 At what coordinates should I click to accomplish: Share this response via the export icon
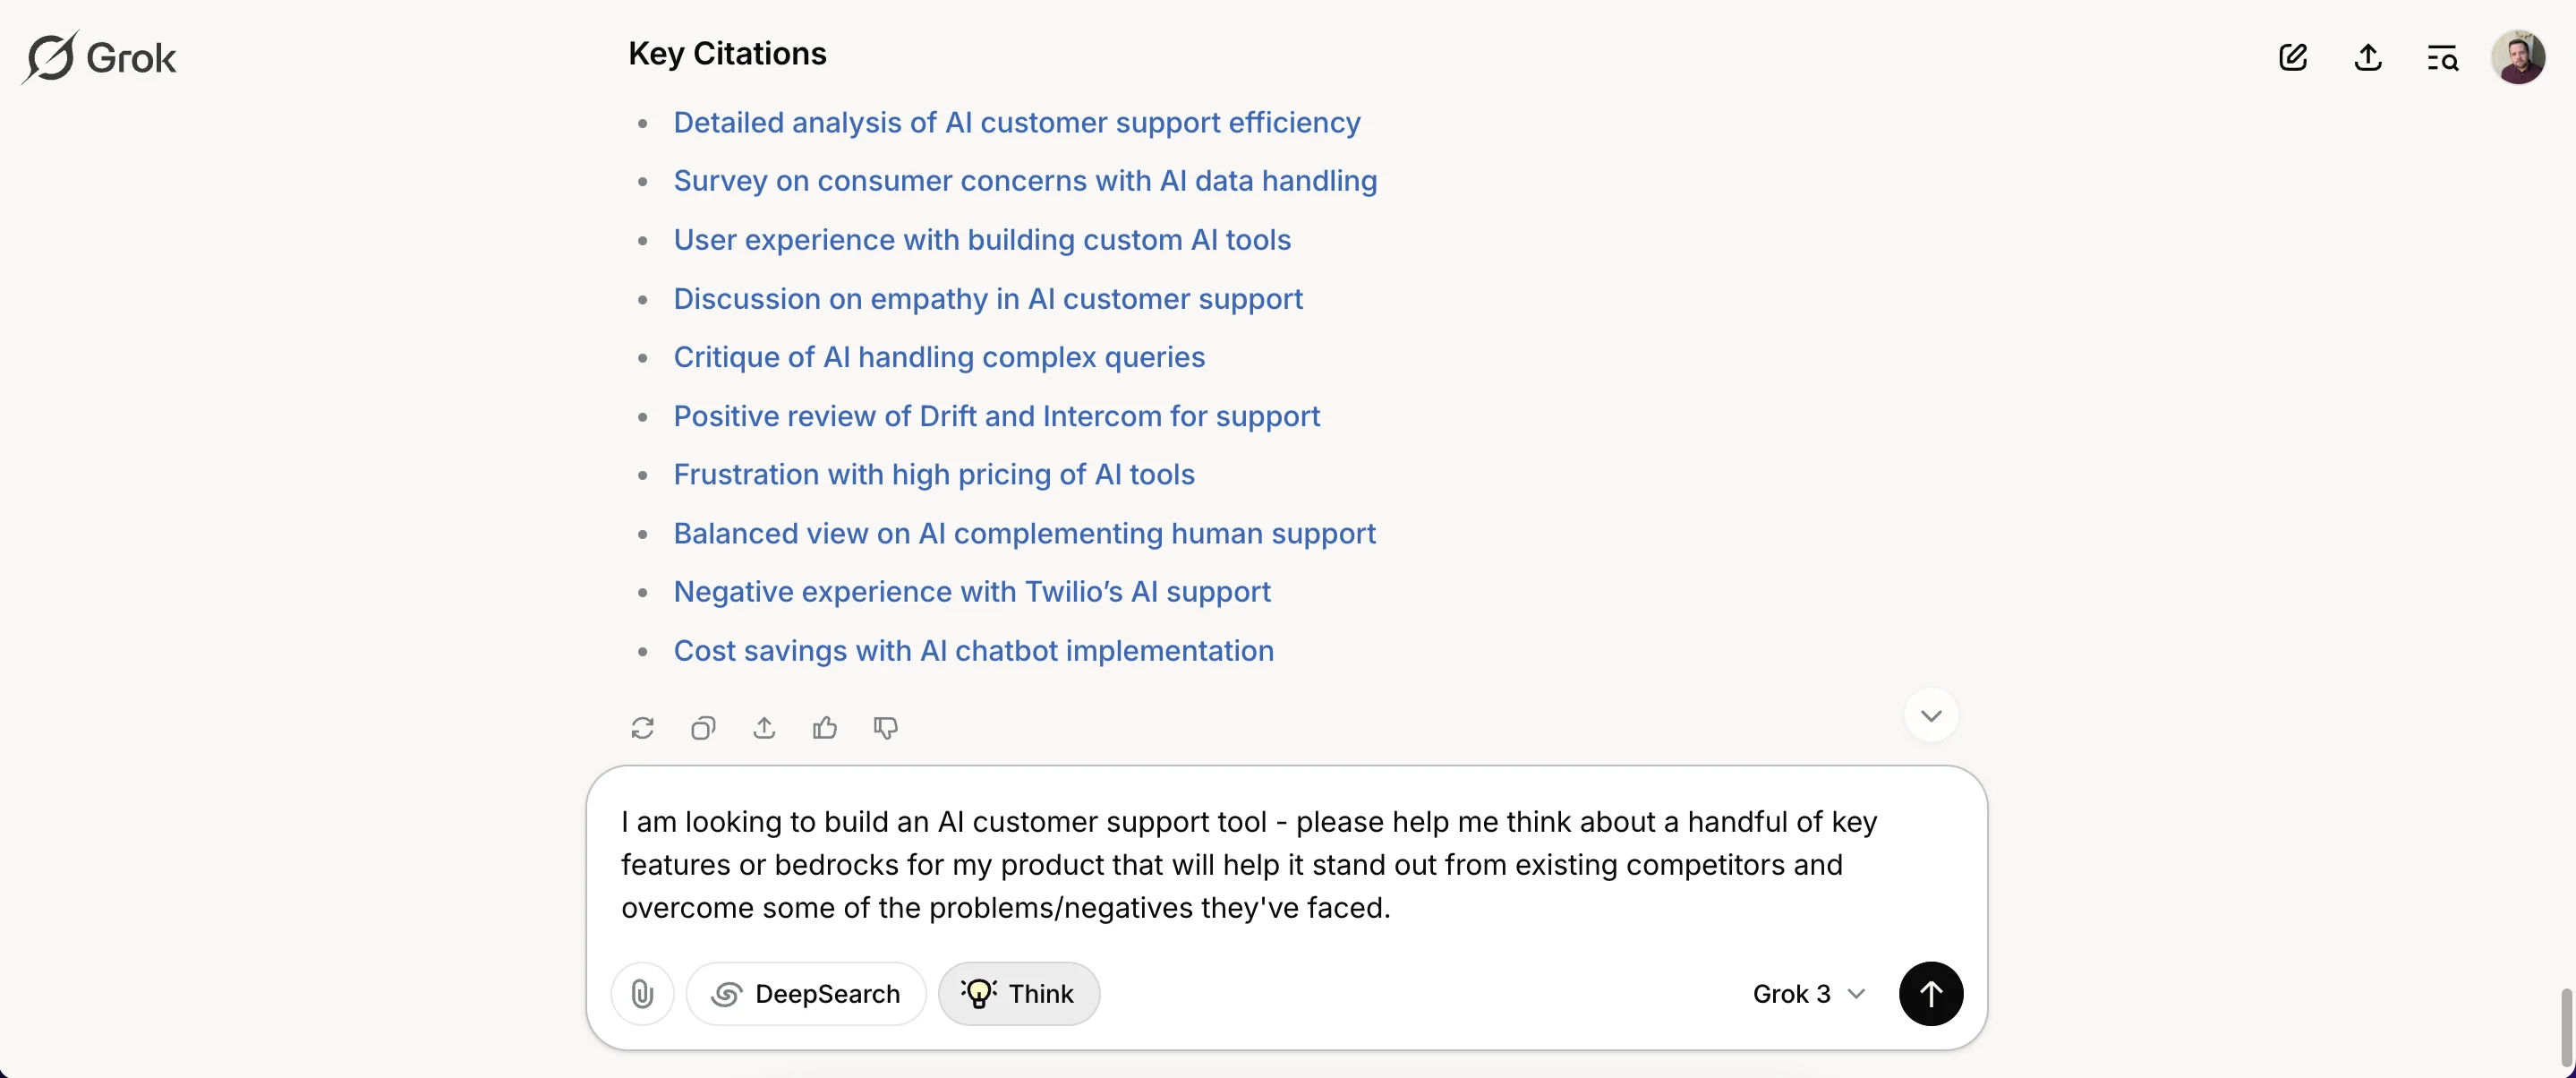[x=764, y=728]
